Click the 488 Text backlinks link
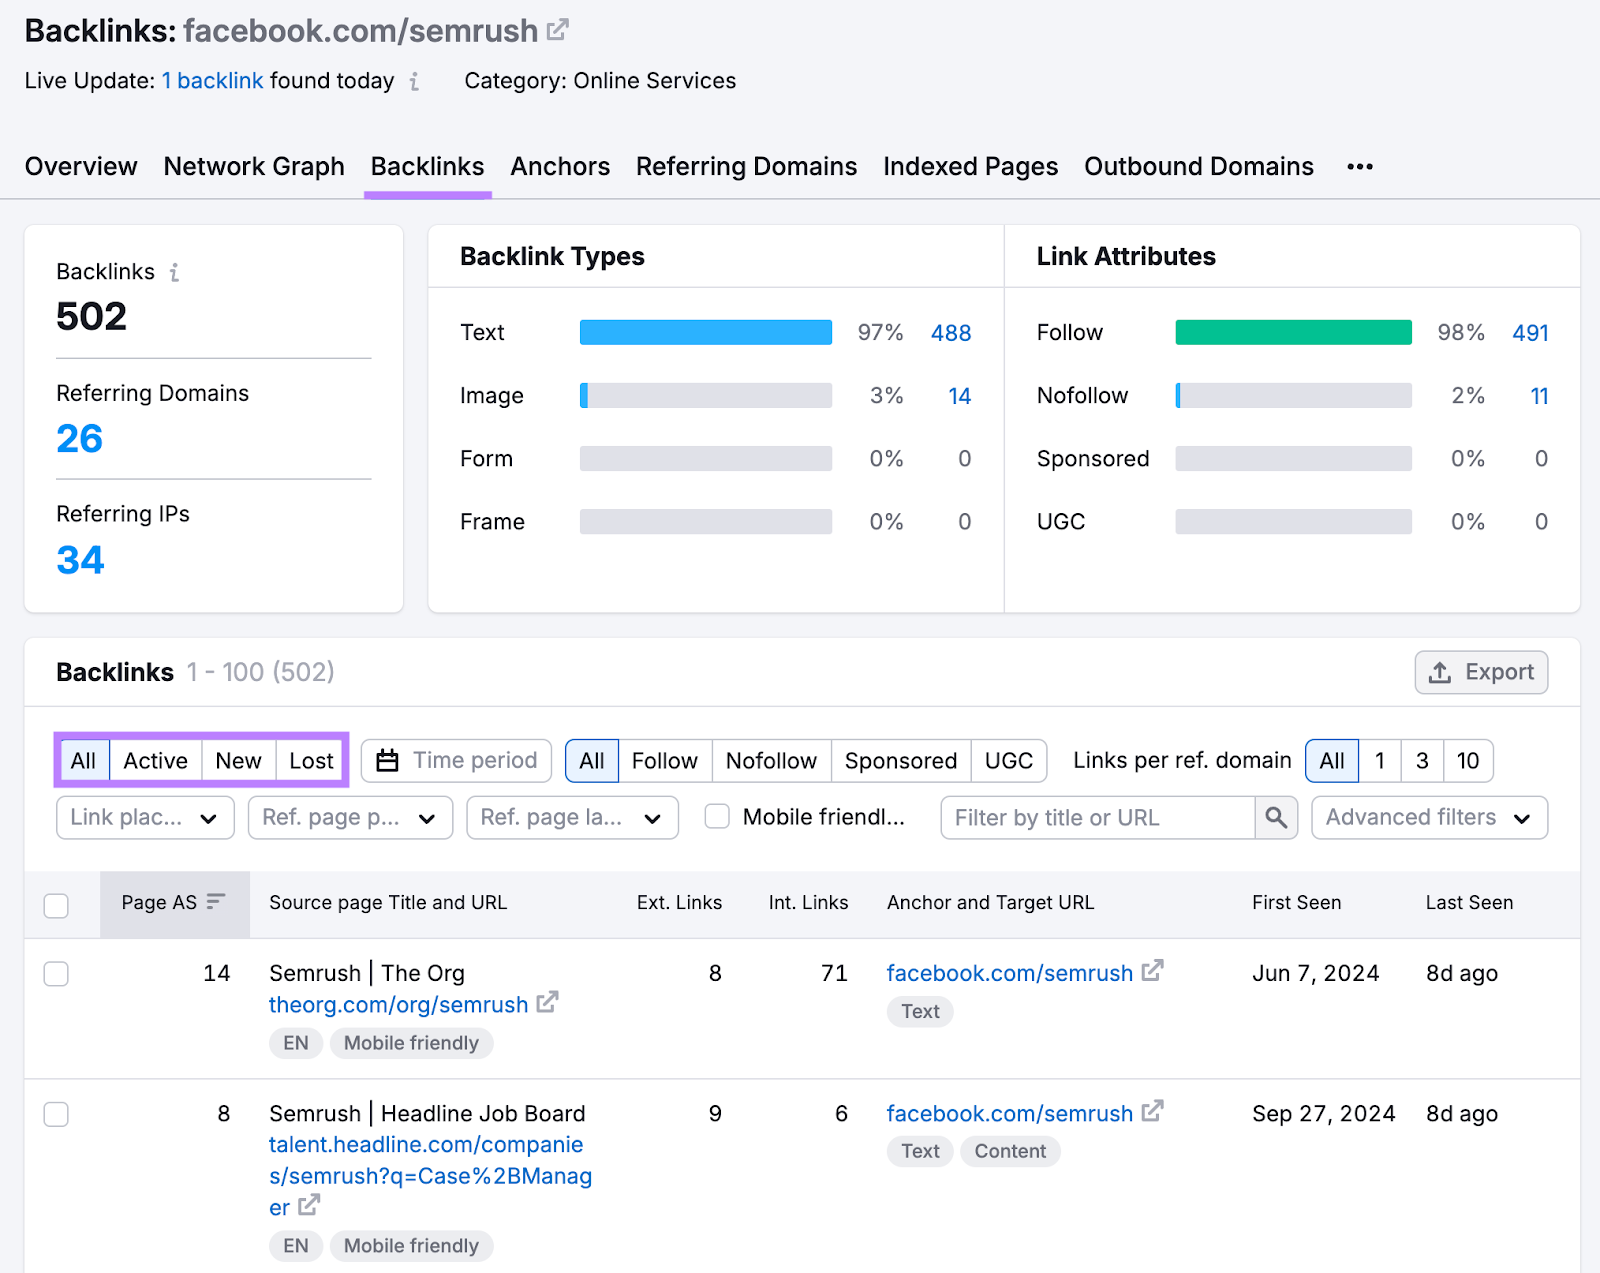The width and height of the screenshot is (1600, 1273). point(949,333)
